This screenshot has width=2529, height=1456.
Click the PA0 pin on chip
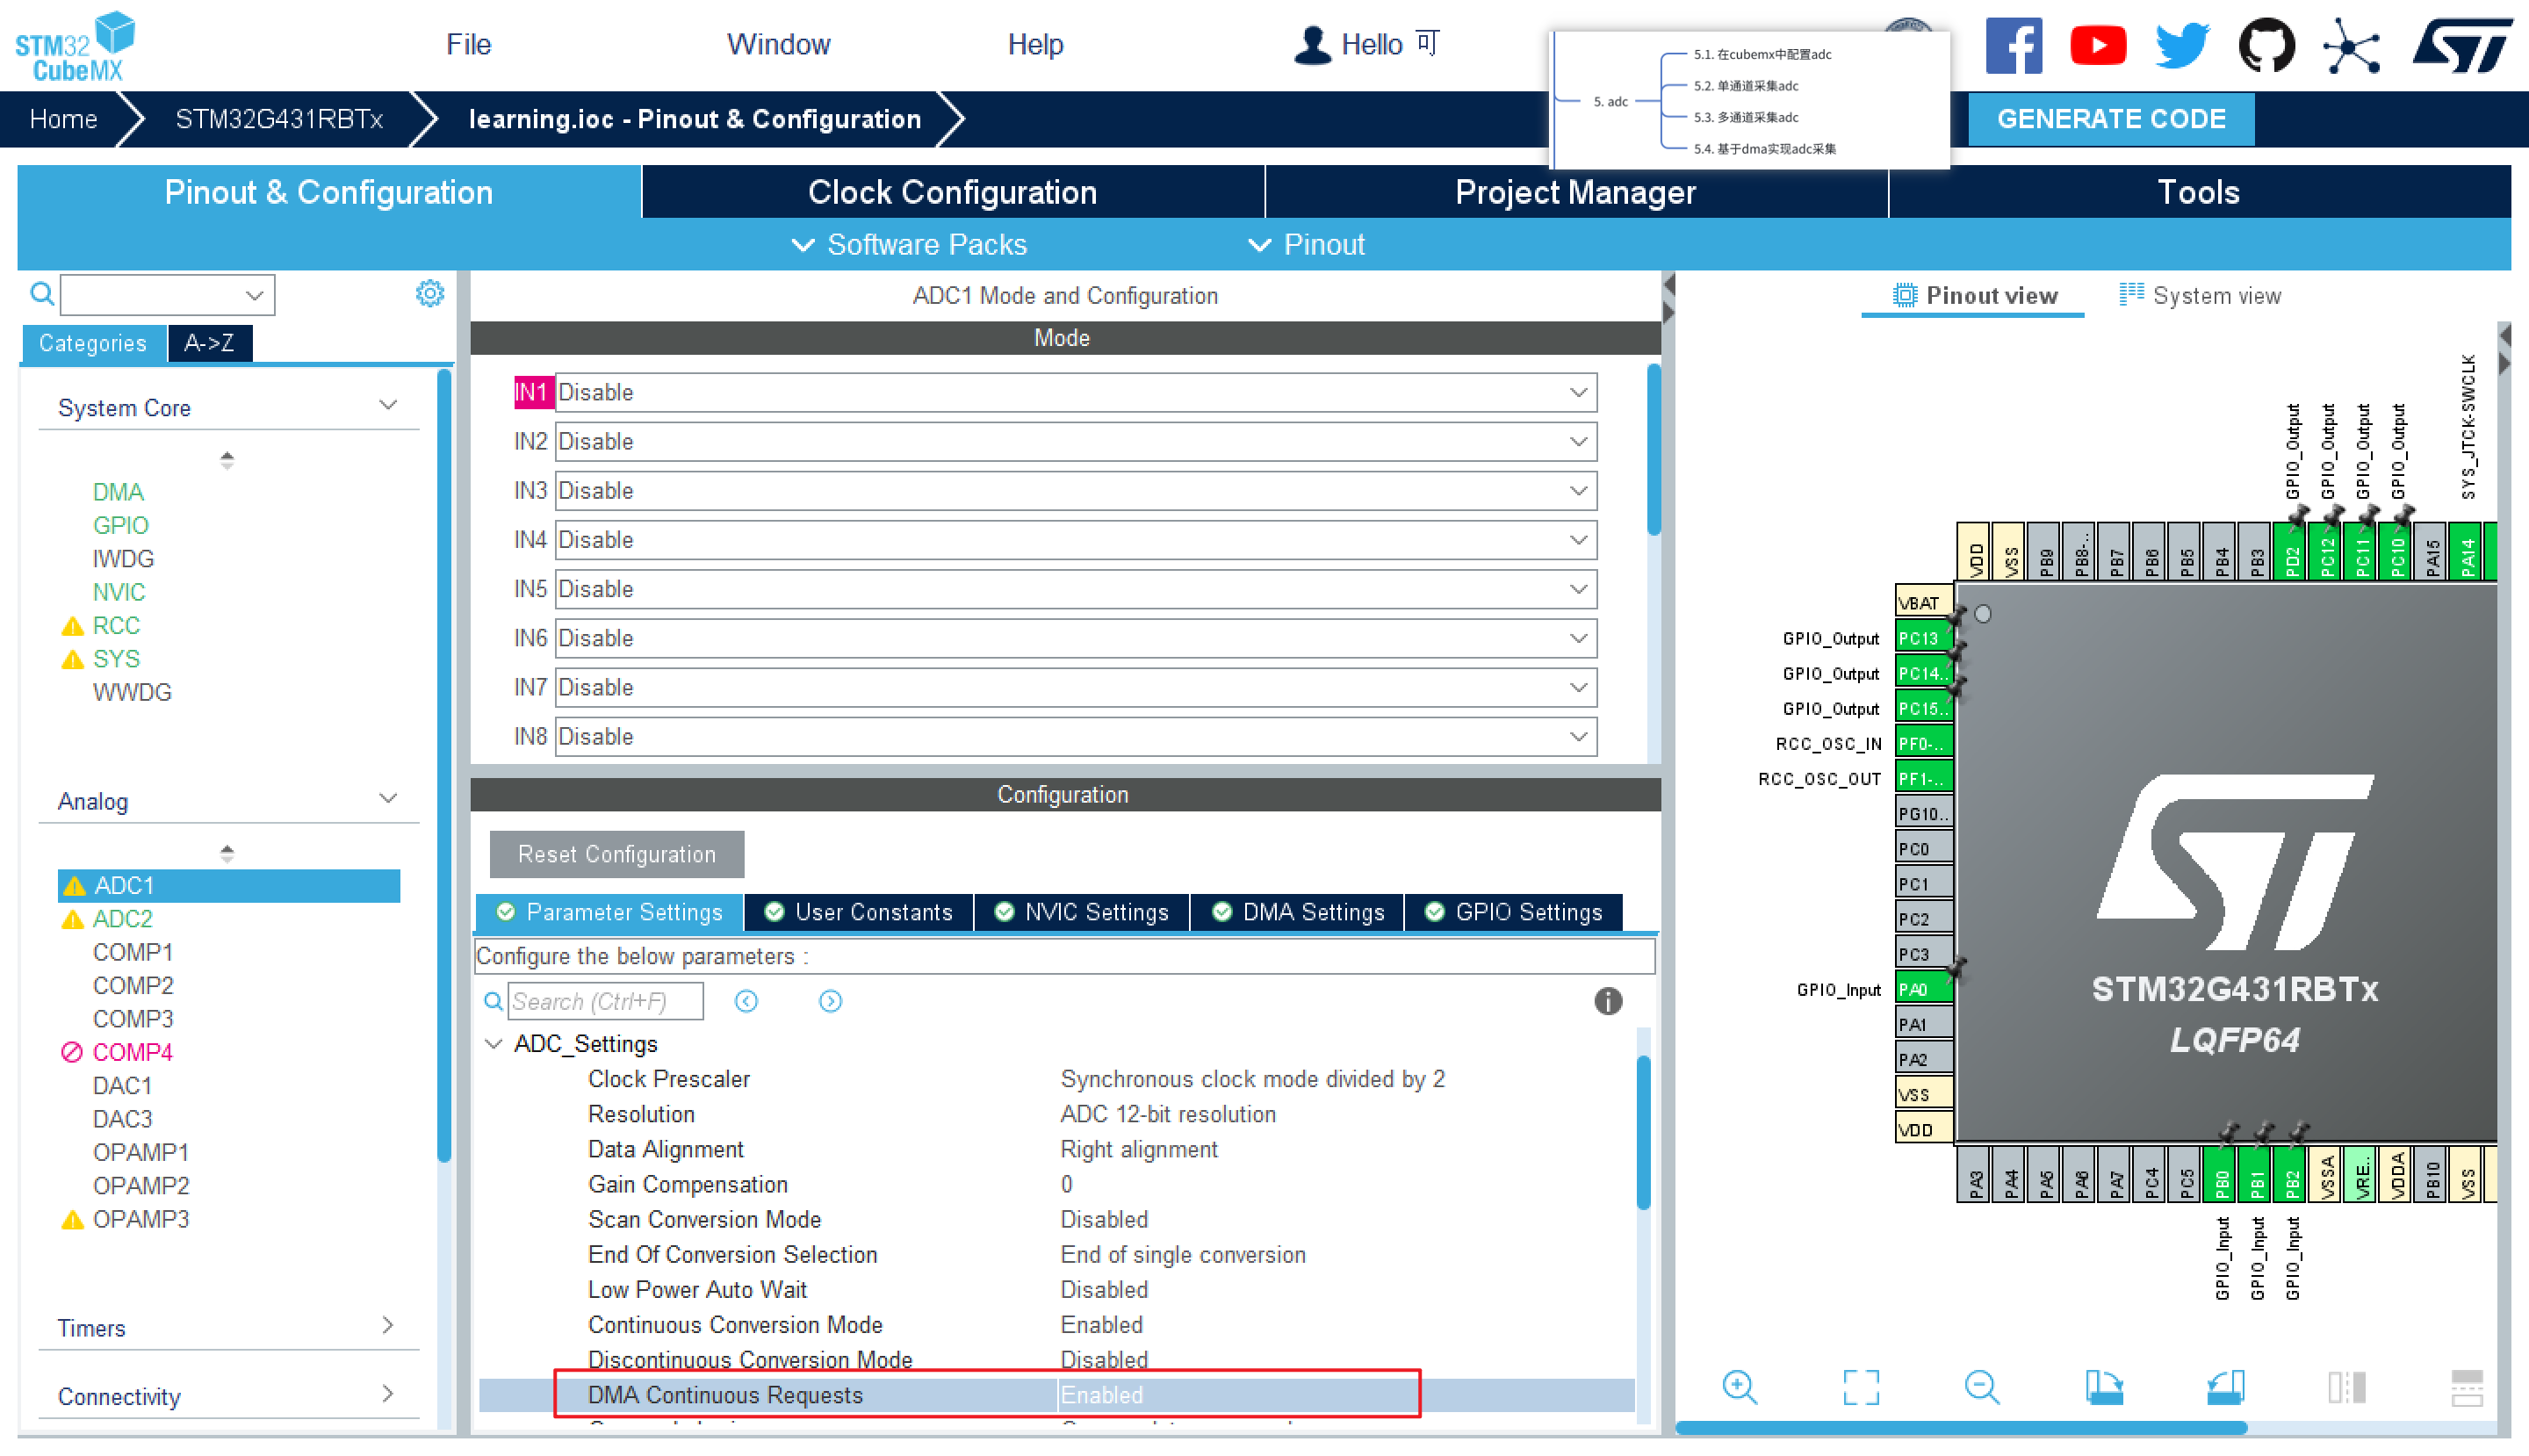tap(1922, 989)
